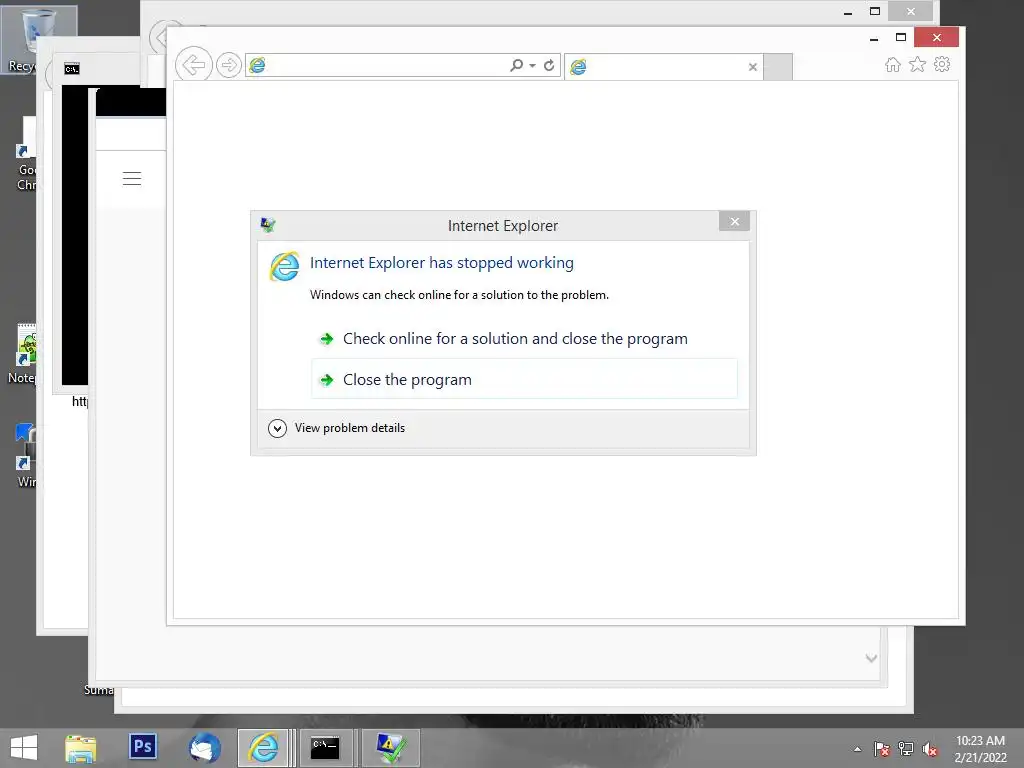Maximize the front Internet Explorer window
Viewport: 1024px width, 768px height.
901,37
